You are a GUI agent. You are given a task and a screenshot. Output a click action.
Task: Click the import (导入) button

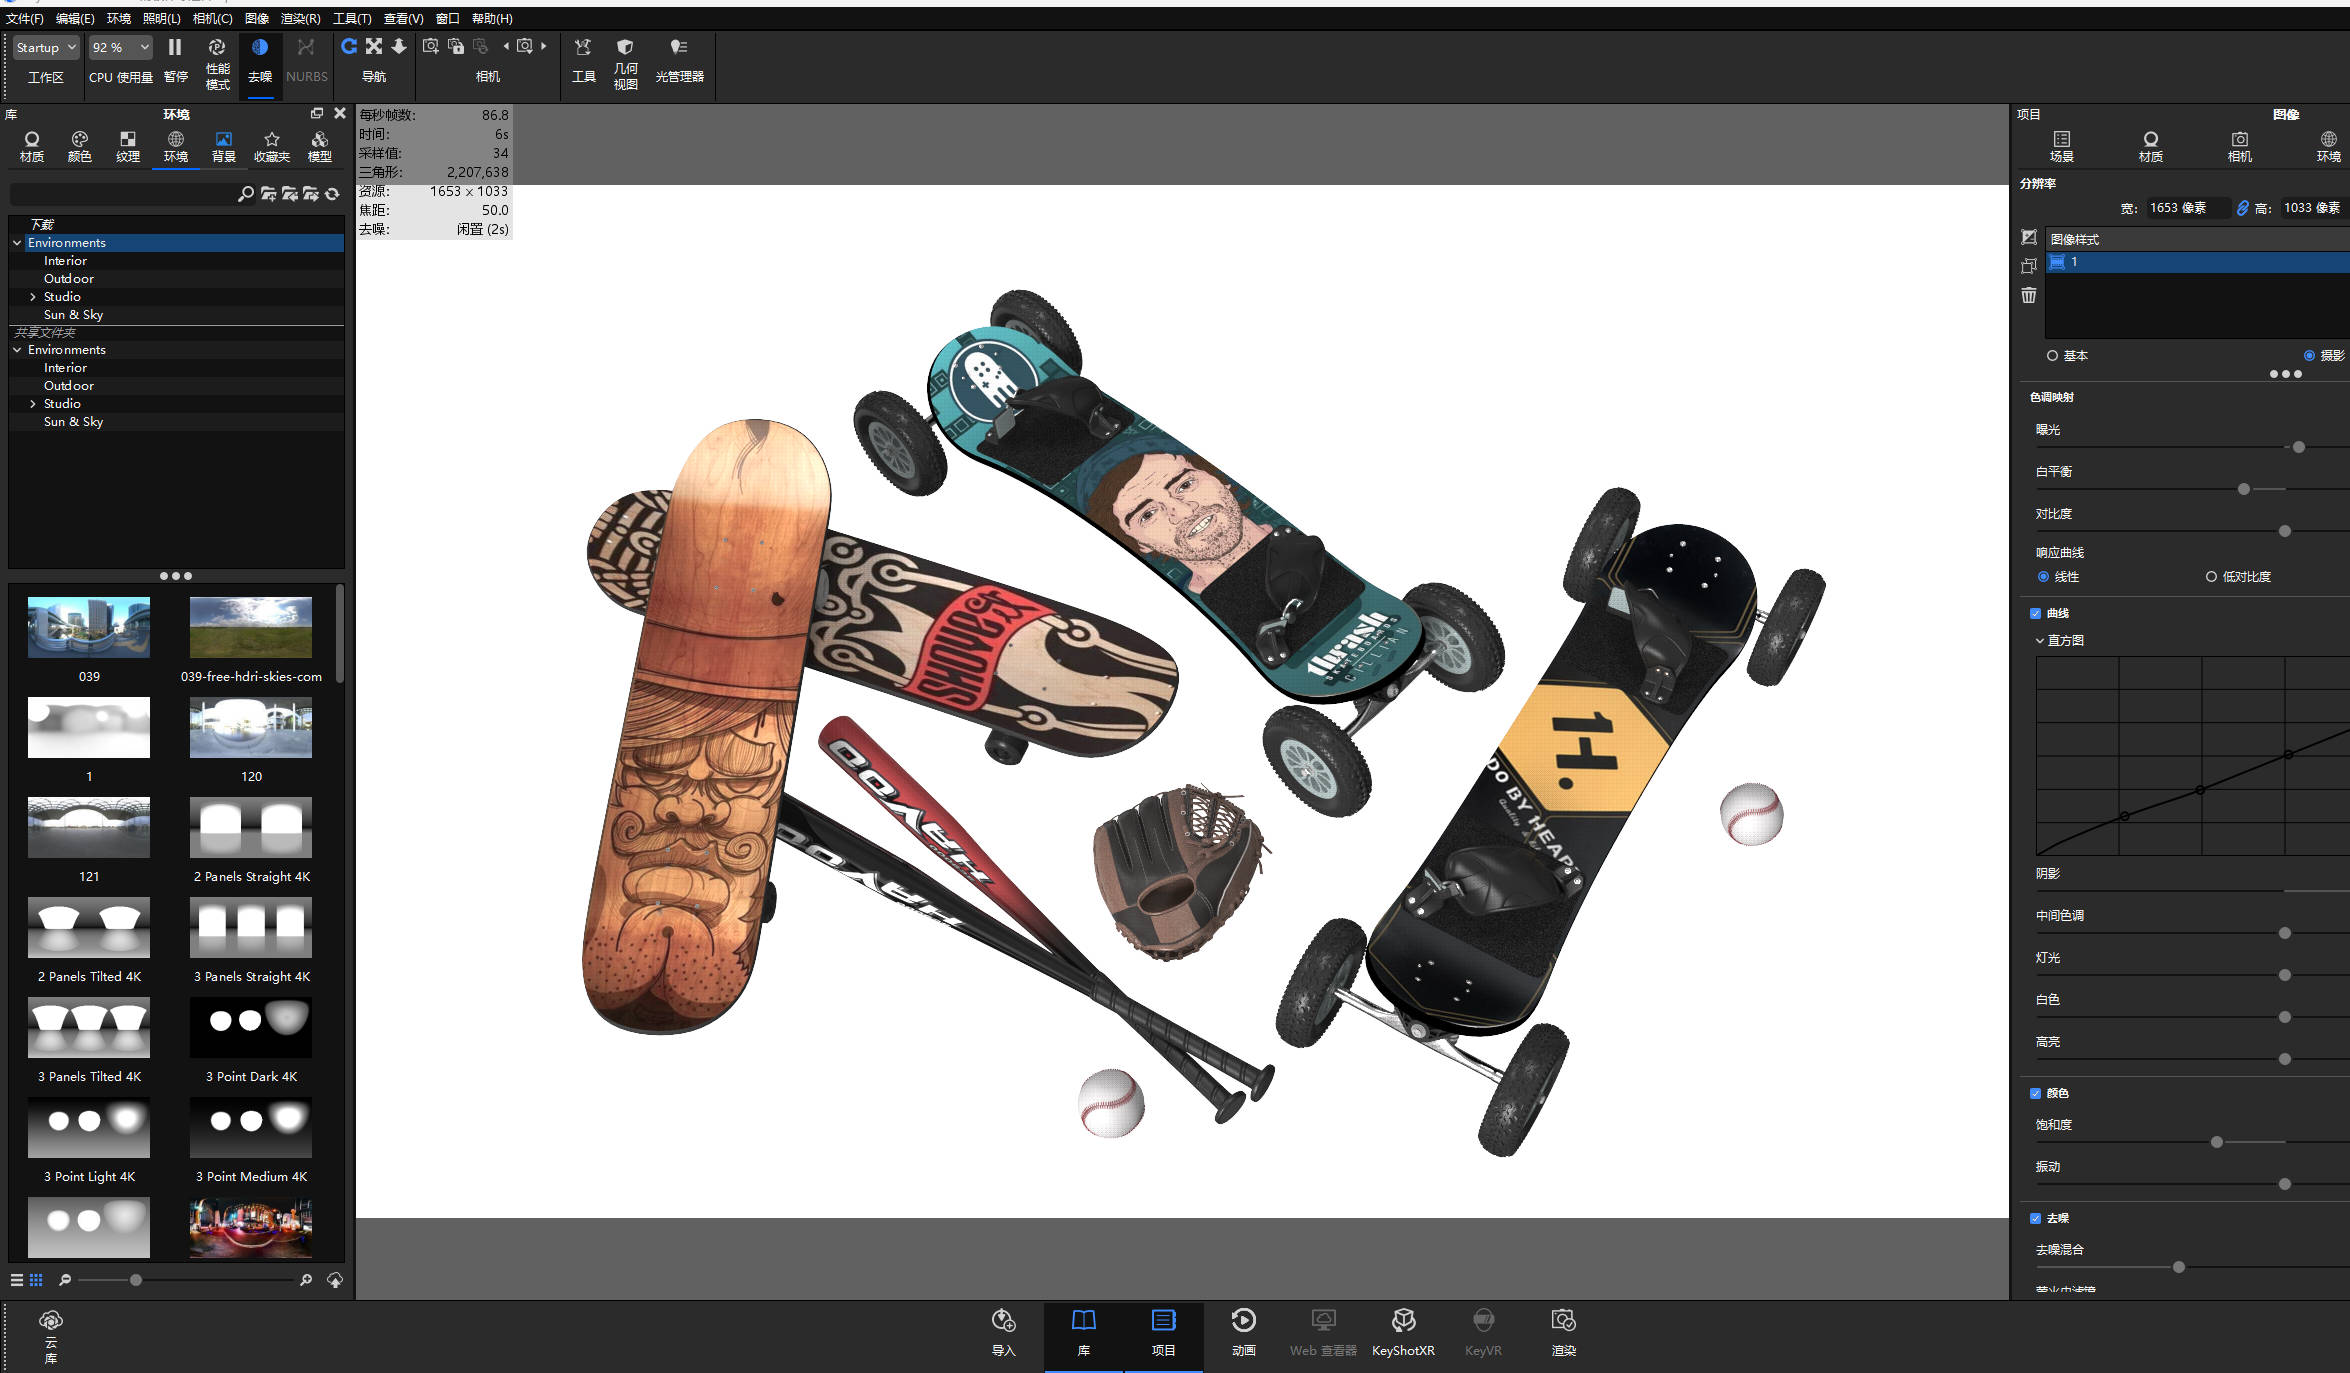[1003, 1333]
